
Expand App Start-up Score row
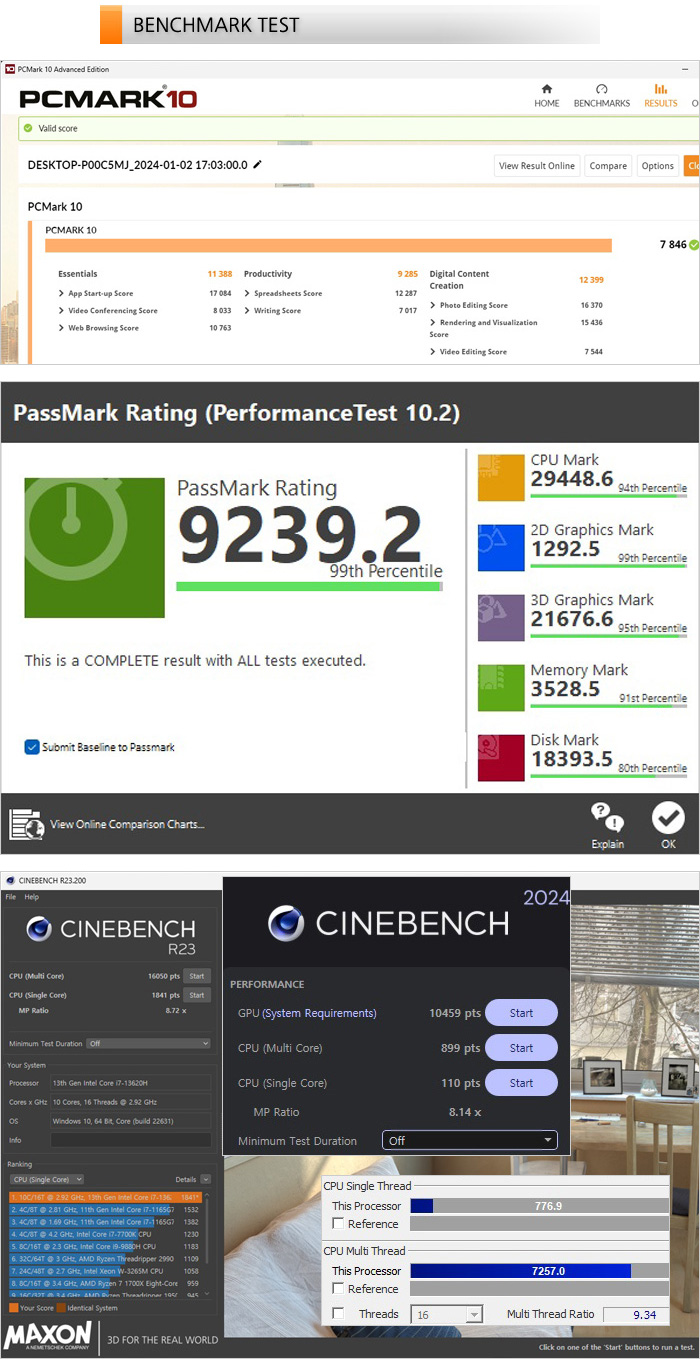[x=62, y=293]
